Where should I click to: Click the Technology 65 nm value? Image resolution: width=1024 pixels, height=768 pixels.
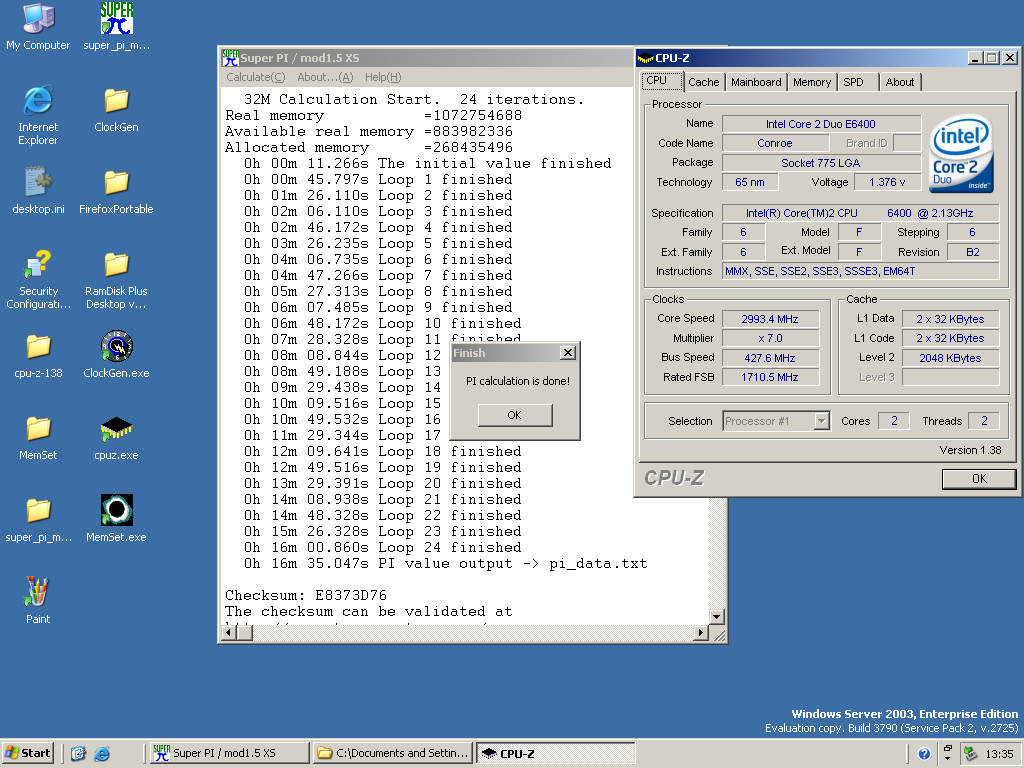pyautogui.click(x=750, y=182)
